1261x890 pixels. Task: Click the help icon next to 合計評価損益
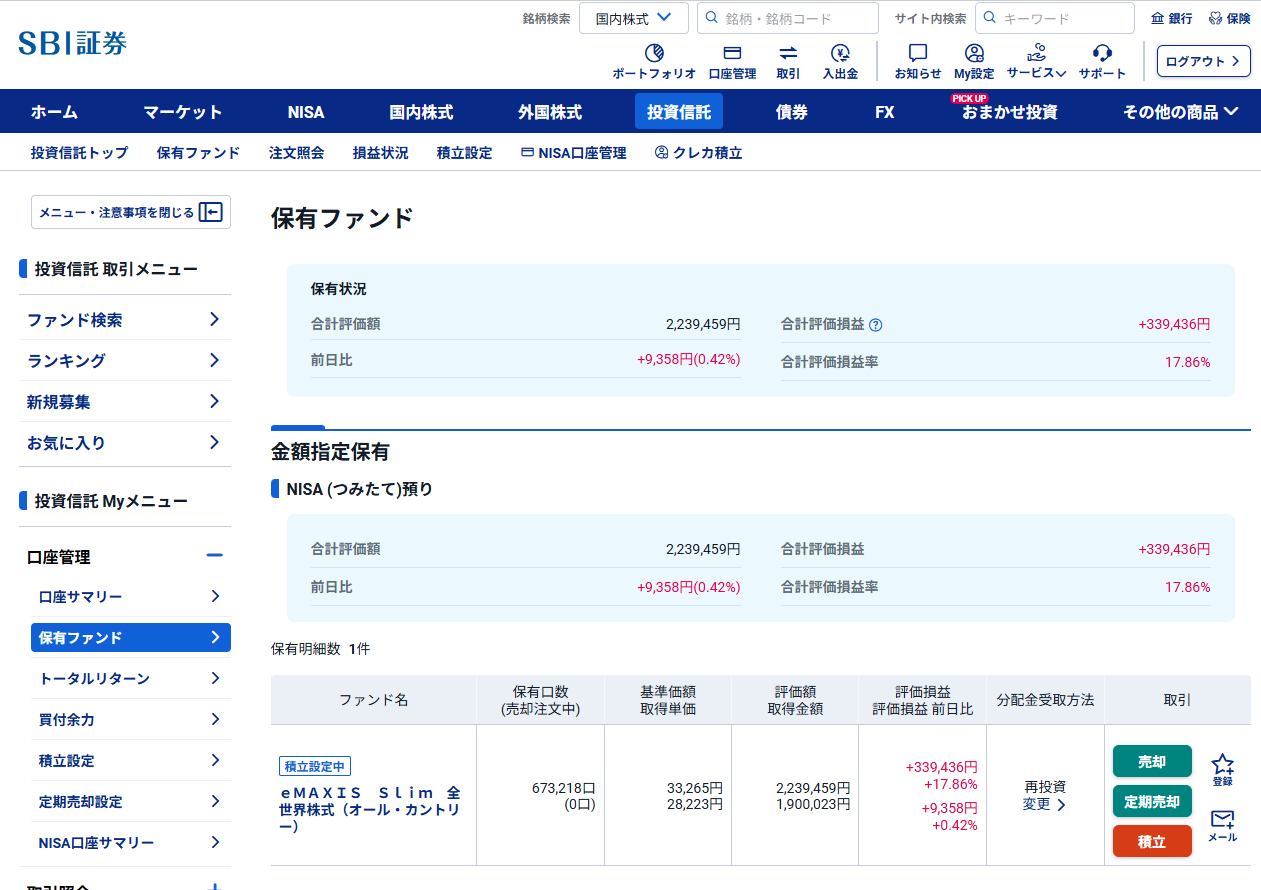pyautogui.click(x=875, y=325)
